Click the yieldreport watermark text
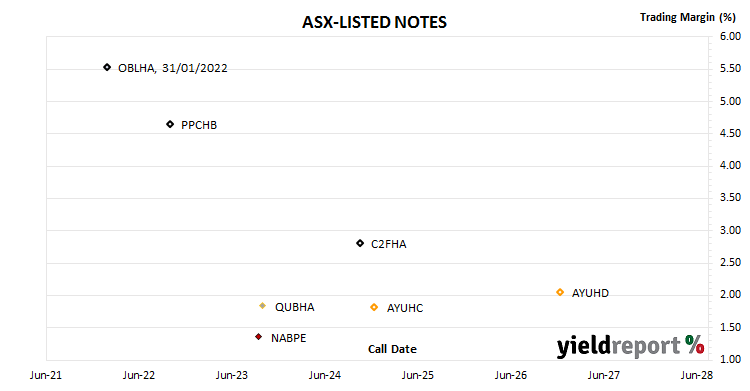Viewport: 750px width, 391px height. 618,346
